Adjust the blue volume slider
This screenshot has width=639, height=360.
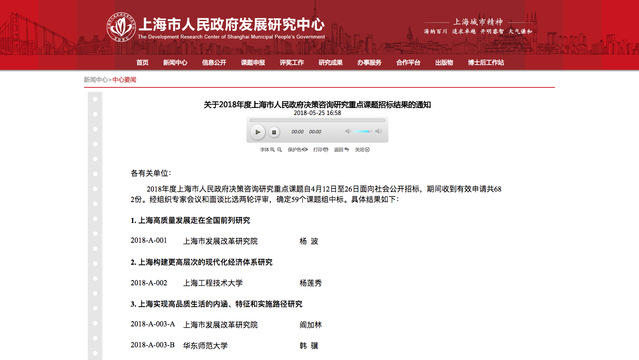point(362,131)
